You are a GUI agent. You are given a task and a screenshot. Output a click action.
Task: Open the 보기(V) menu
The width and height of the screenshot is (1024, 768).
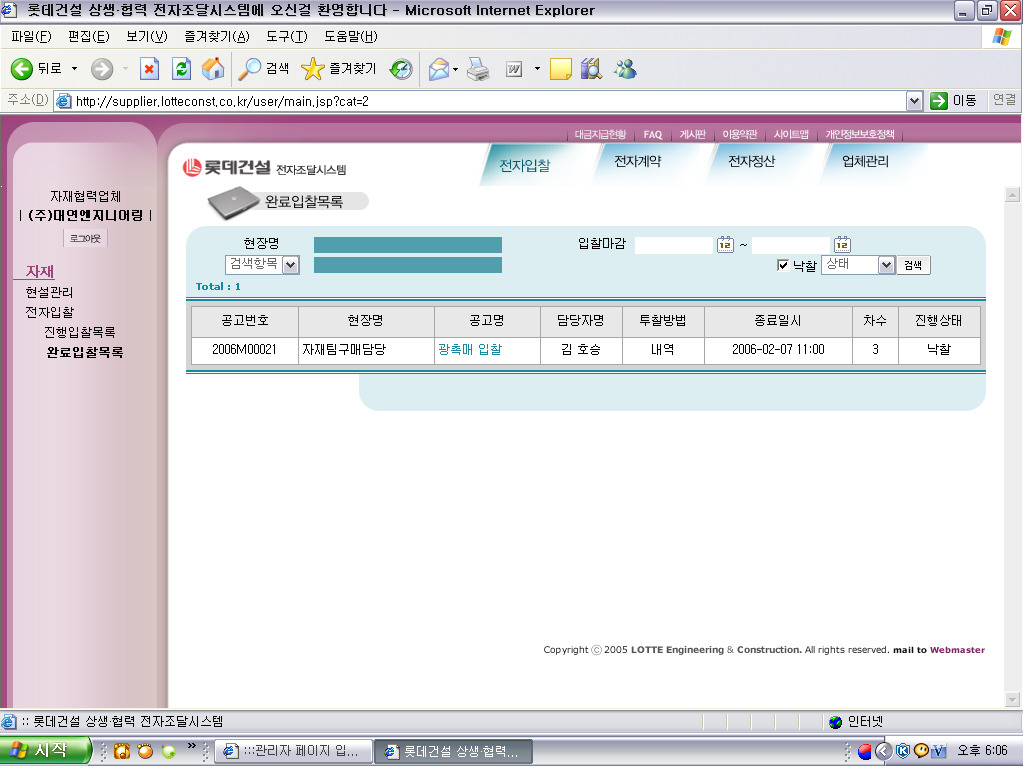(x=147, y=37)
